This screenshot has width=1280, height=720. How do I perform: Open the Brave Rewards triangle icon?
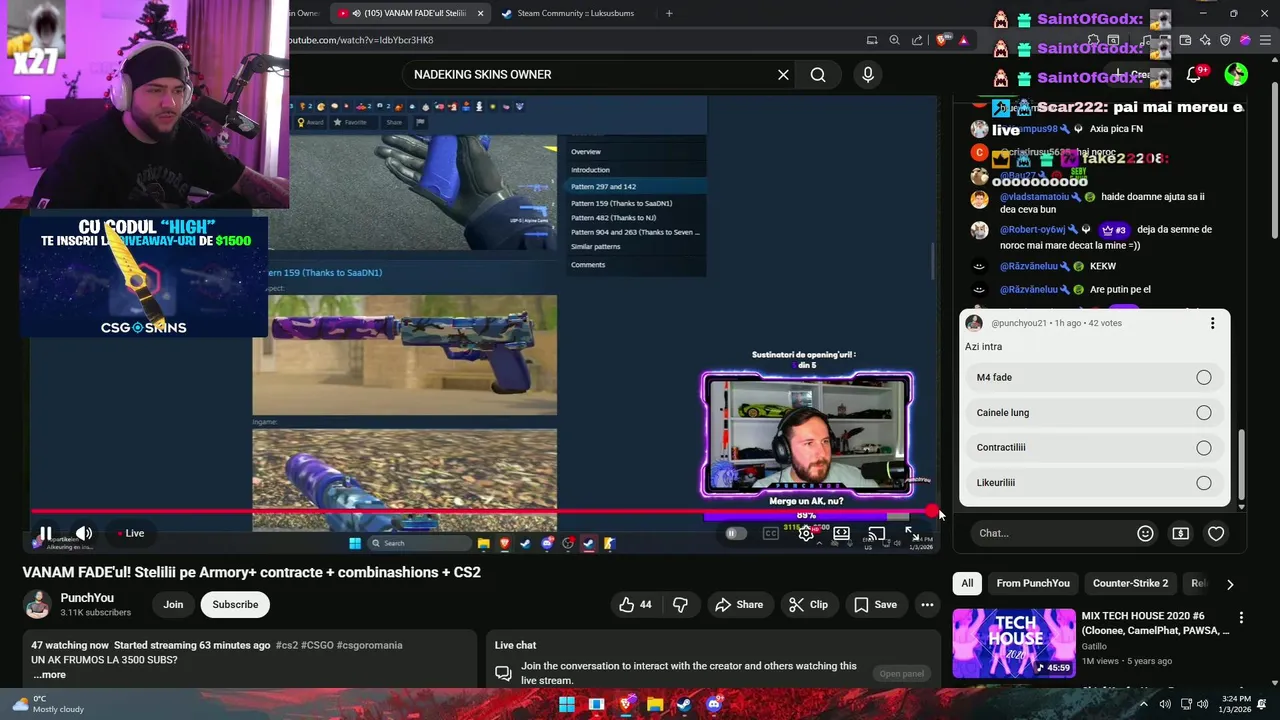pyautogui.click(x=964, y=40)
